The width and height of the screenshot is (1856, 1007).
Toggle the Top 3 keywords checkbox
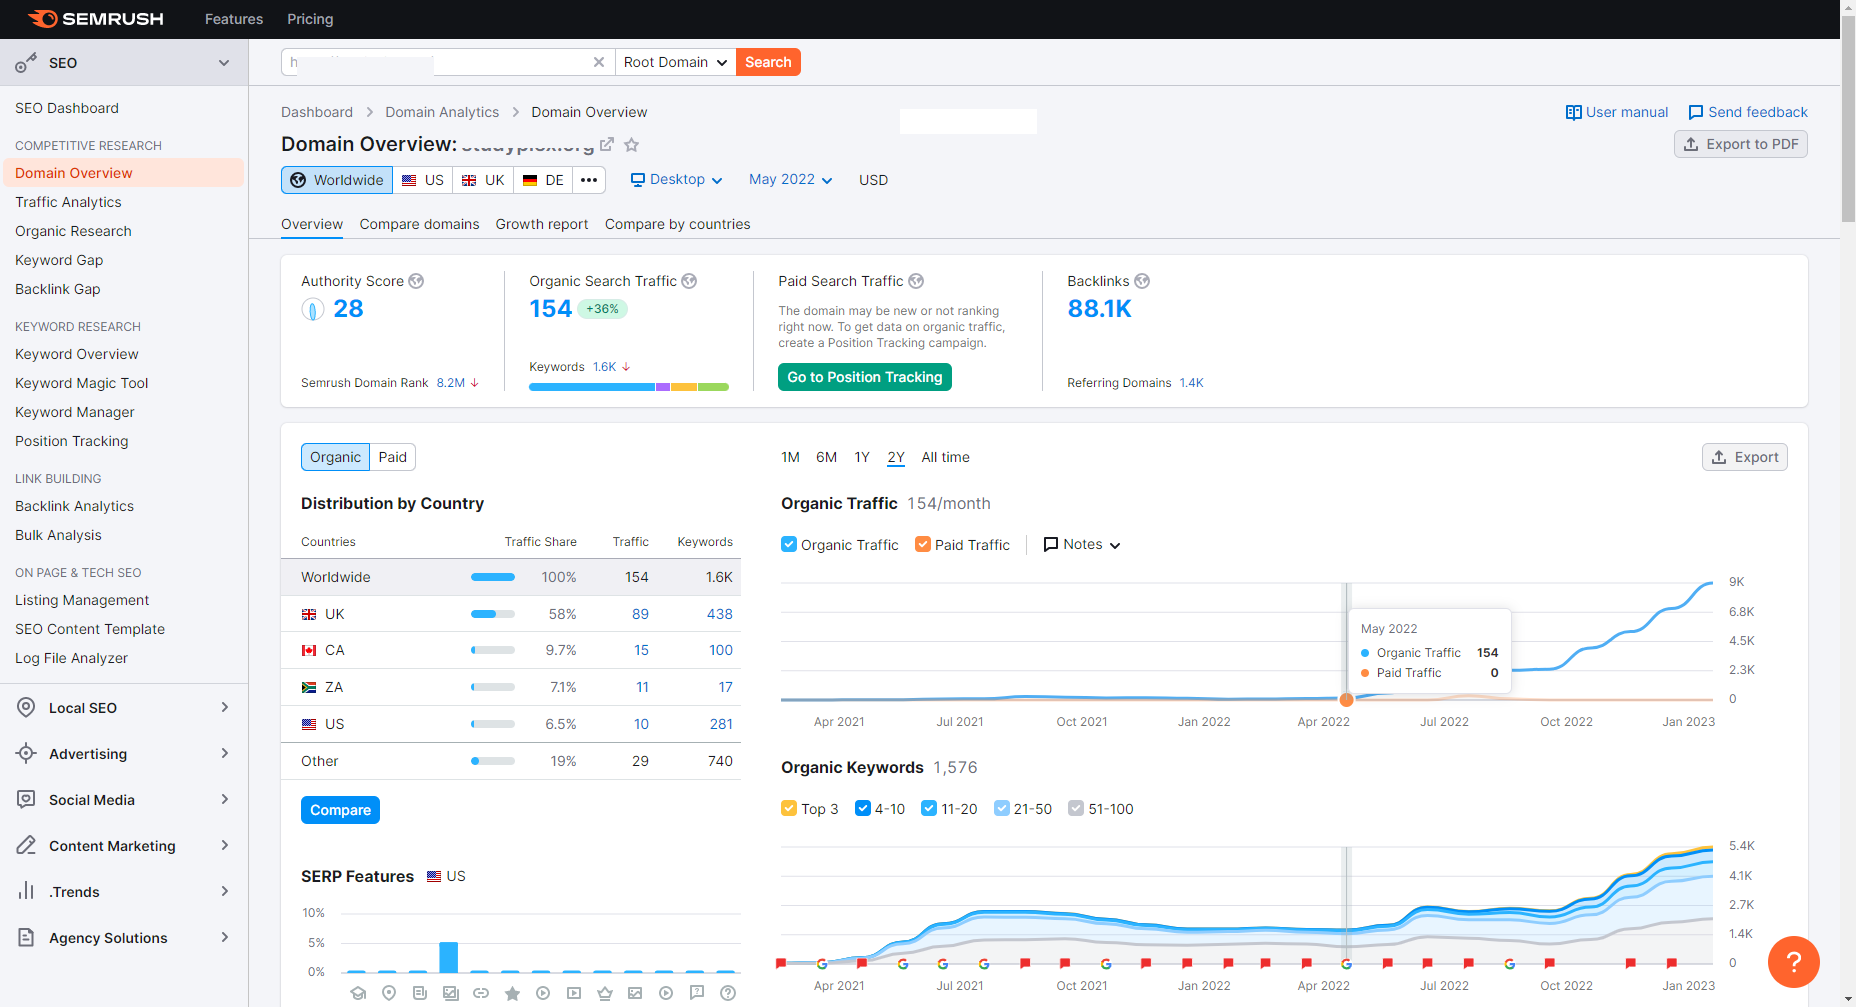tap(789, 808)
